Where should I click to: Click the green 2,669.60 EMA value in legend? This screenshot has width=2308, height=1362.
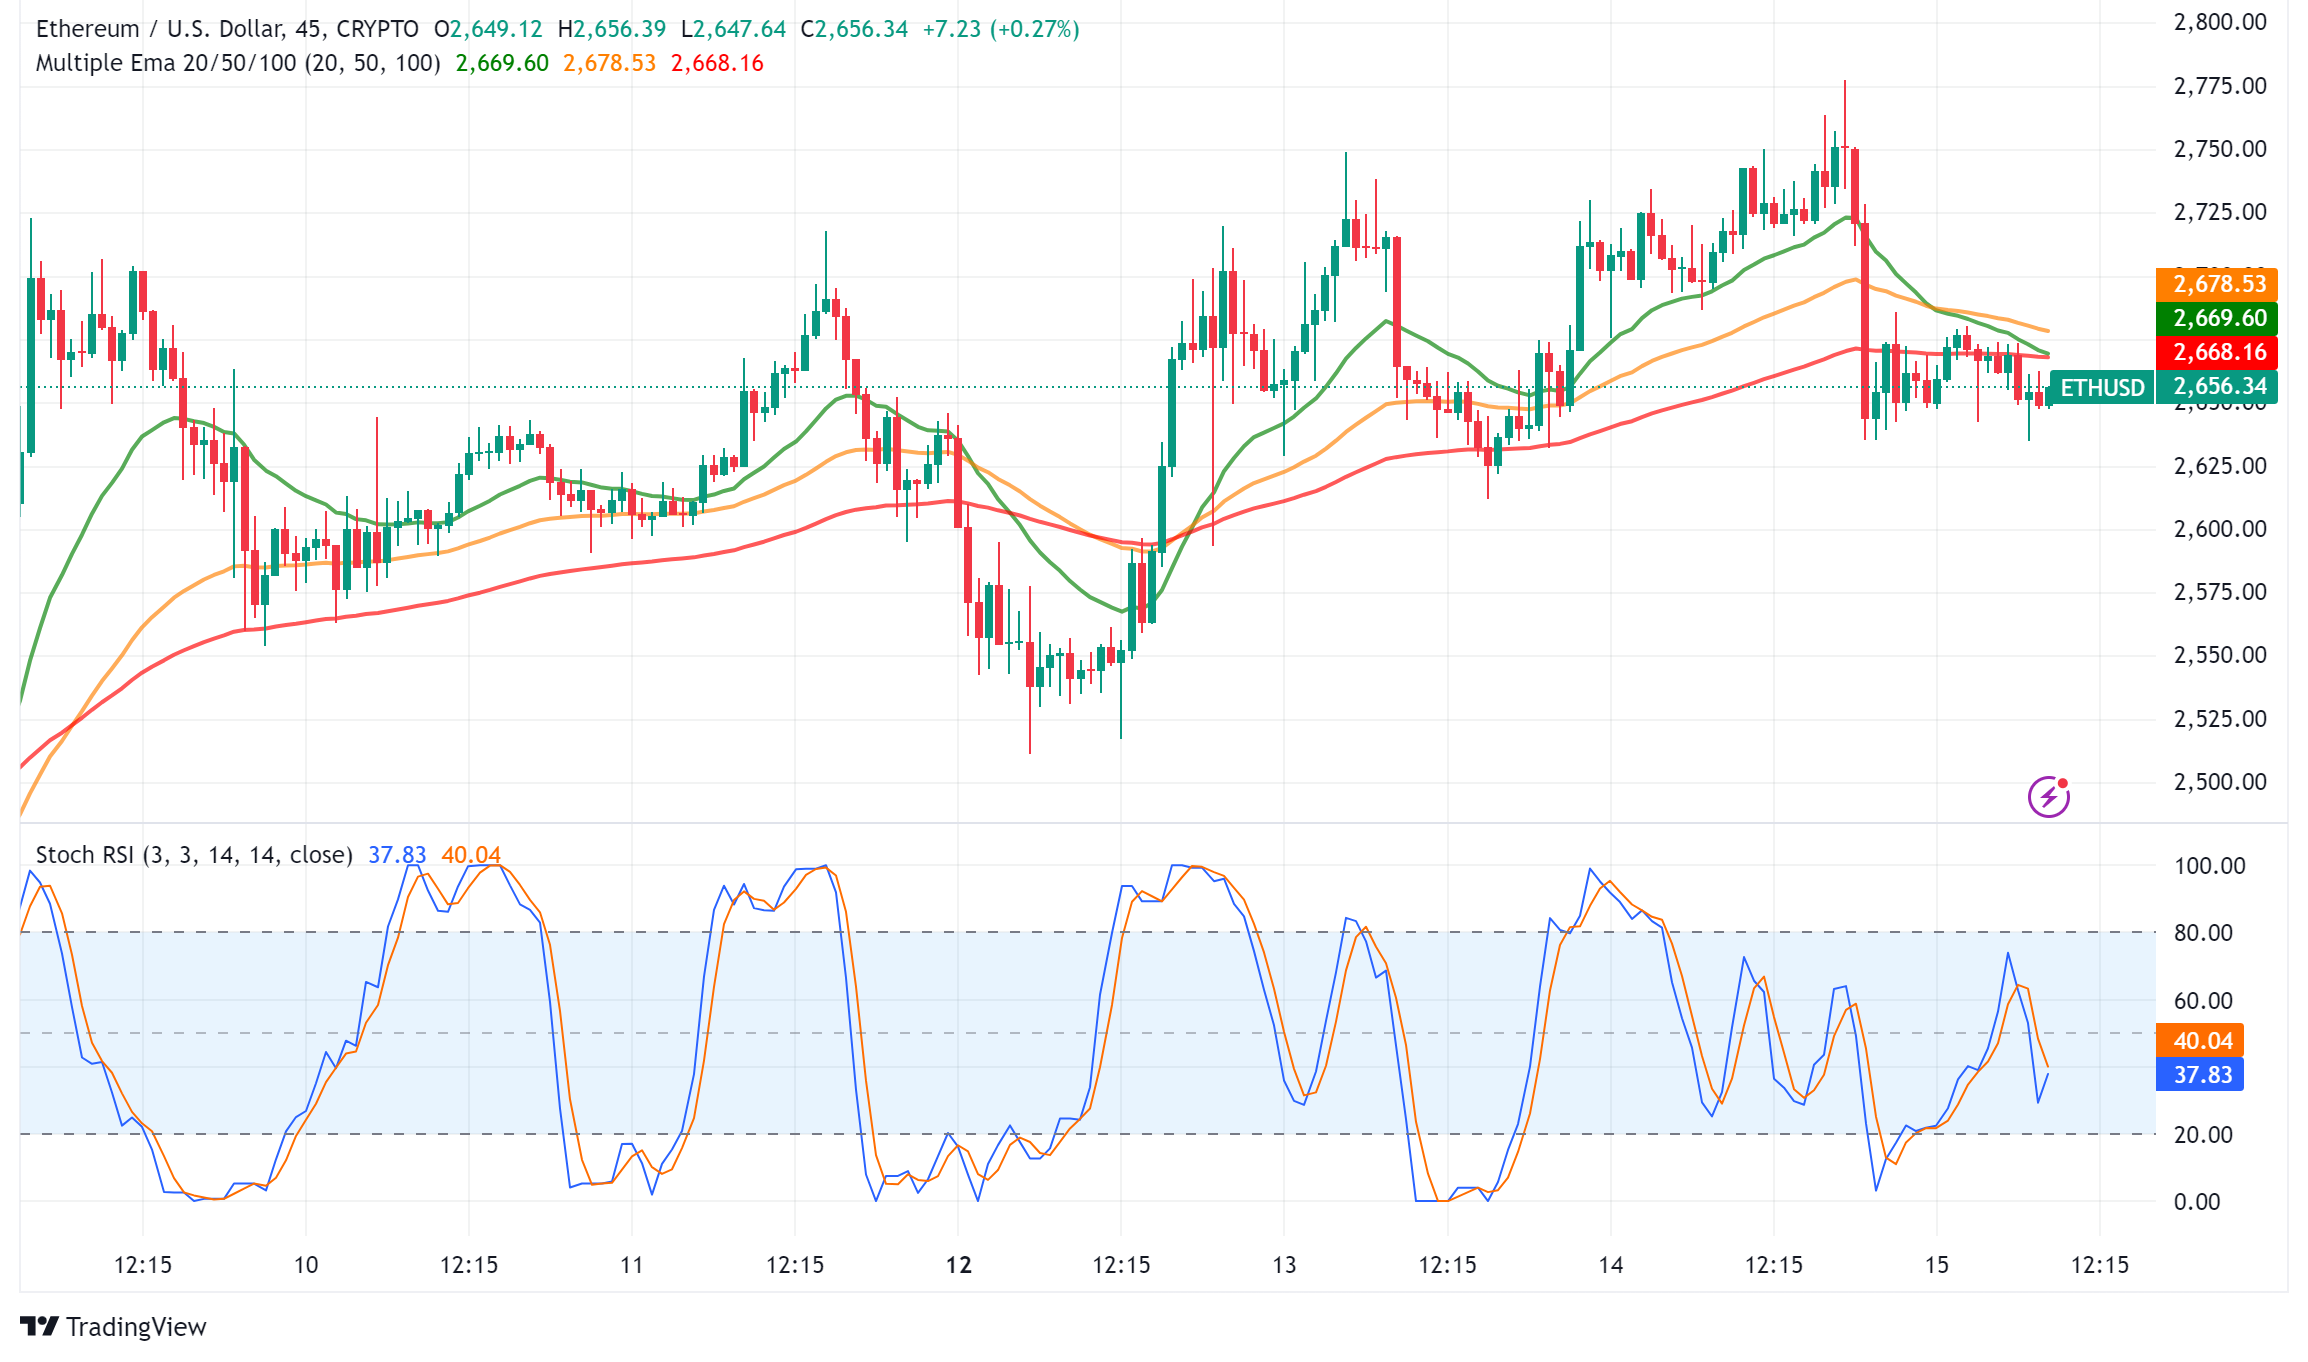pos(500,62)
